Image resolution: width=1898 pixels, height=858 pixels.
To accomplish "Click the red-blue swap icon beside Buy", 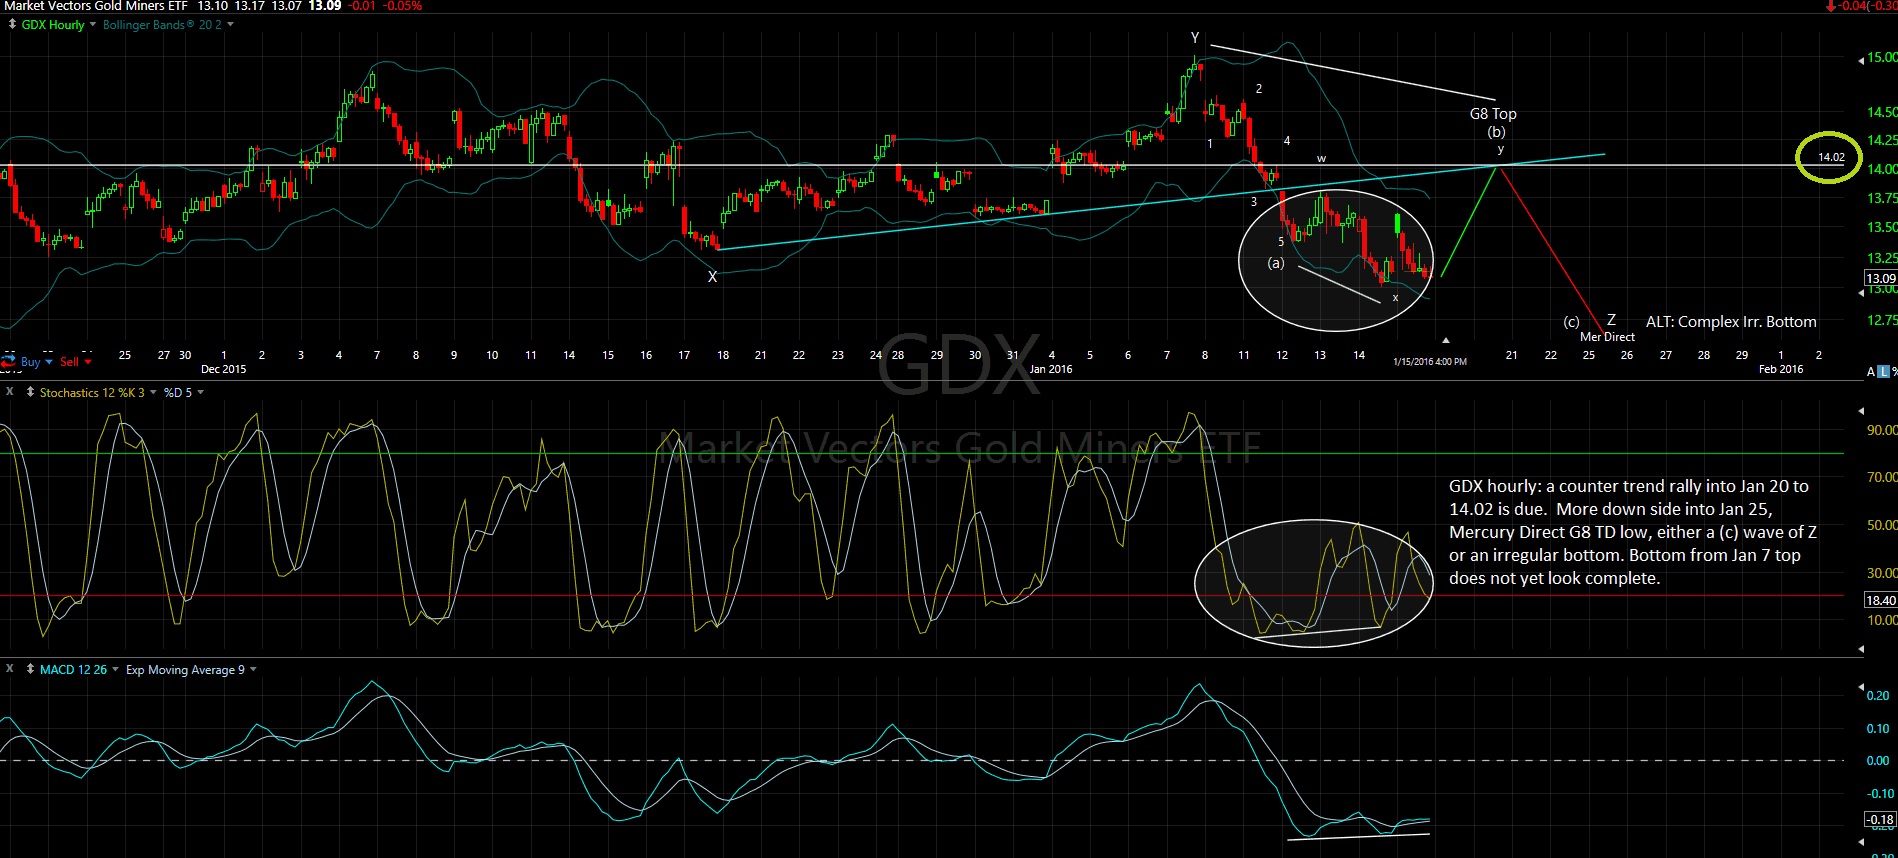I will coord(8,361).
